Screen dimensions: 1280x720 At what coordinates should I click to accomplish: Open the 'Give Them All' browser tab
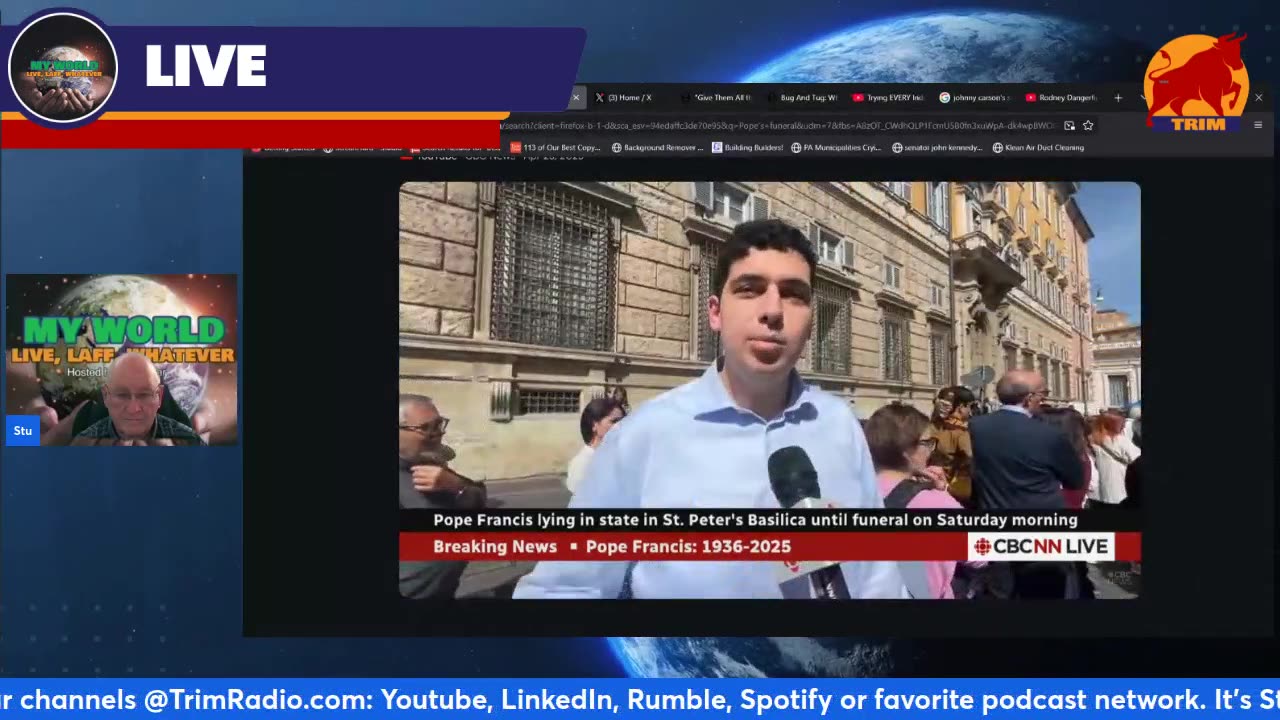716,98
